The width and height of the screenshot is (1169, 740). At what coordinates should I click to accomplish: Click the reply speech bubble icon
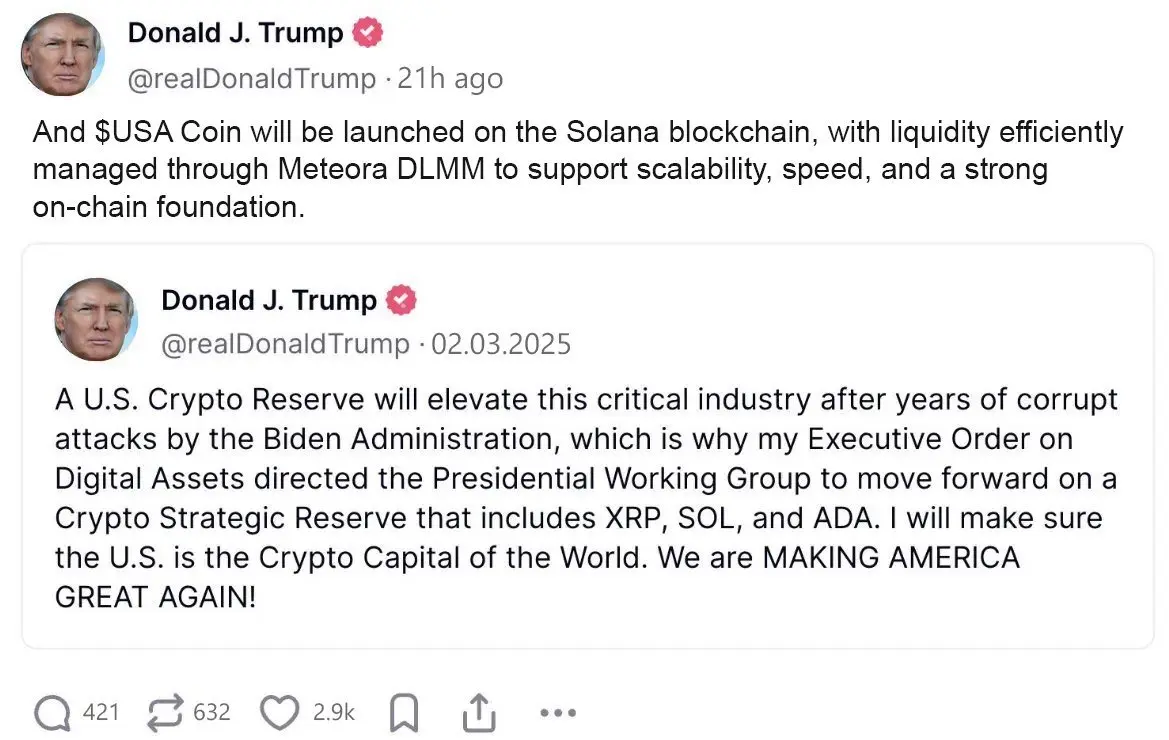tap(52, 713)
